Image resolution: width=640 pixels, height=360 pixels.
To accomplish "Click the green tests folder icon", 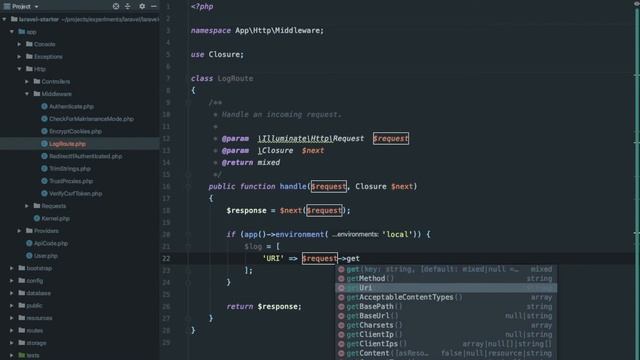I will 22,355.
